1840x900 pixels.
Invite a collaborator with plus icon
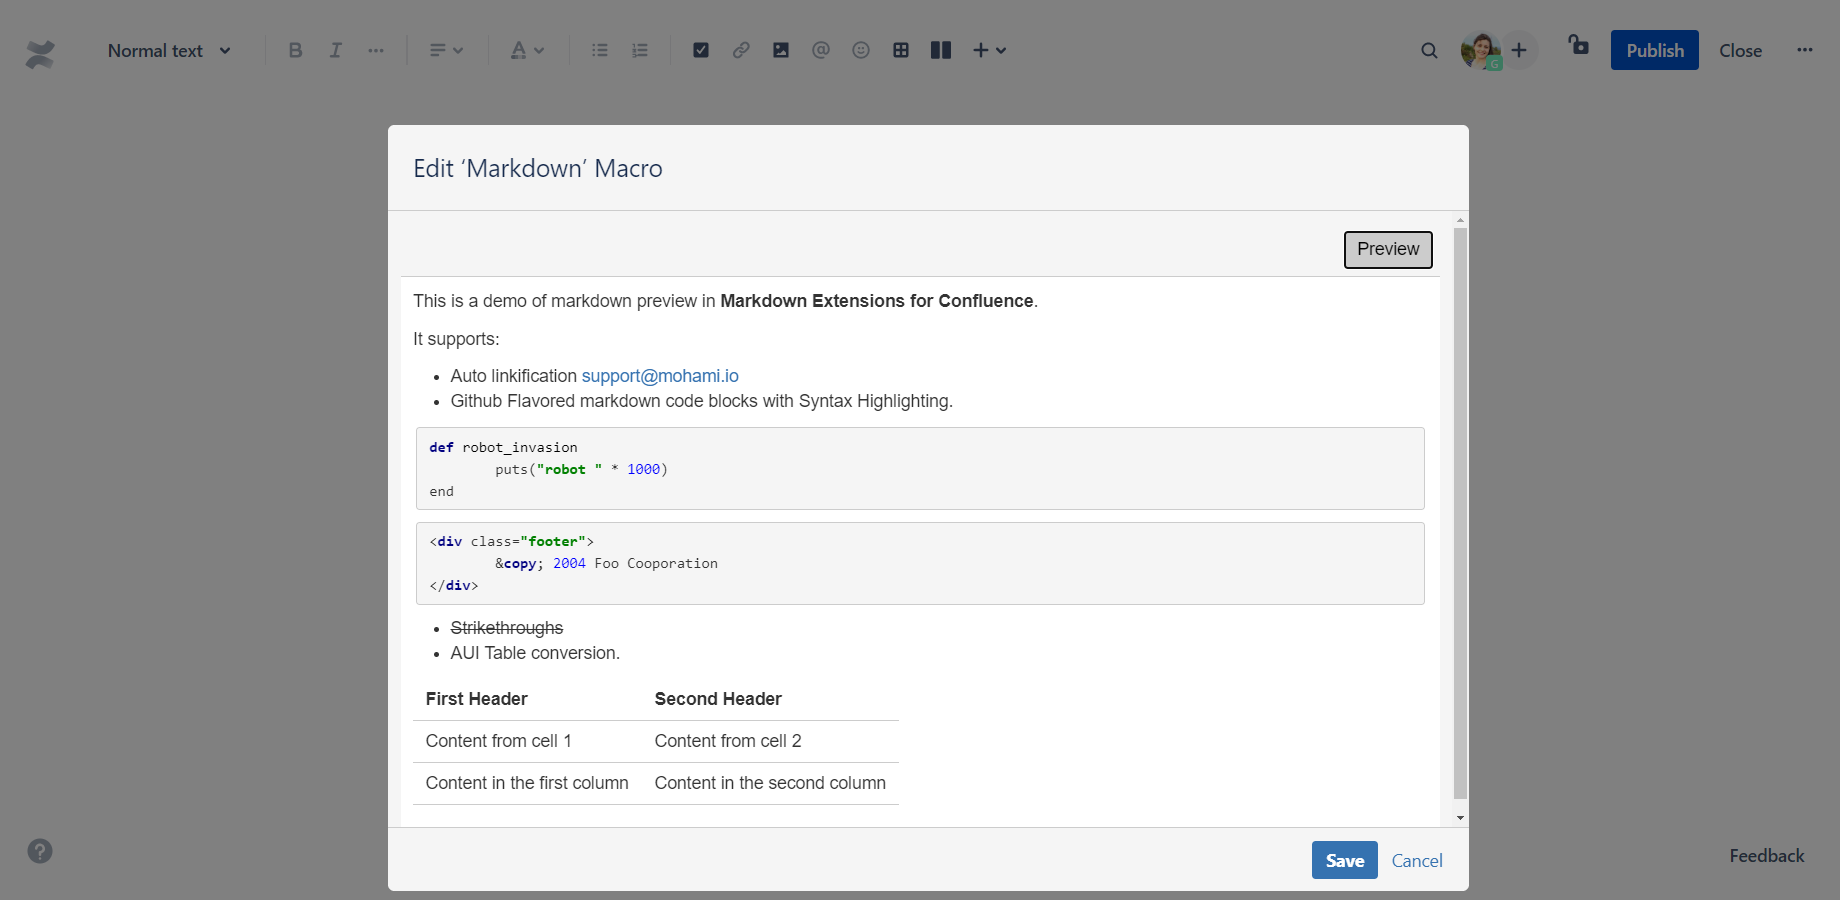(x=1519, y=50)
